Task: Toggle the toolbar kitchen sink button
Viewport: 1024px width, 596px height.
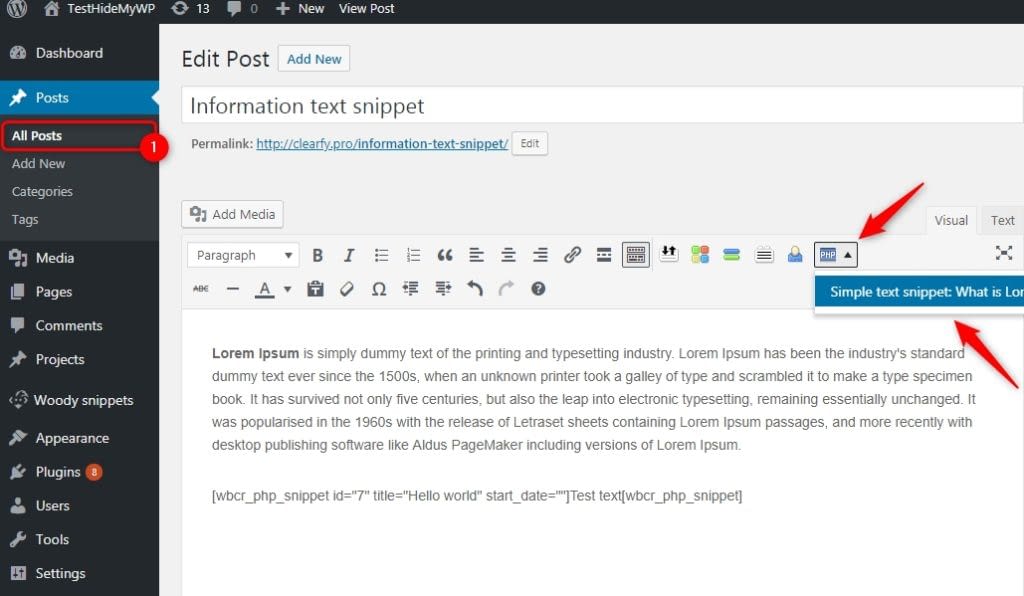Action: click(x=636, y=255)
